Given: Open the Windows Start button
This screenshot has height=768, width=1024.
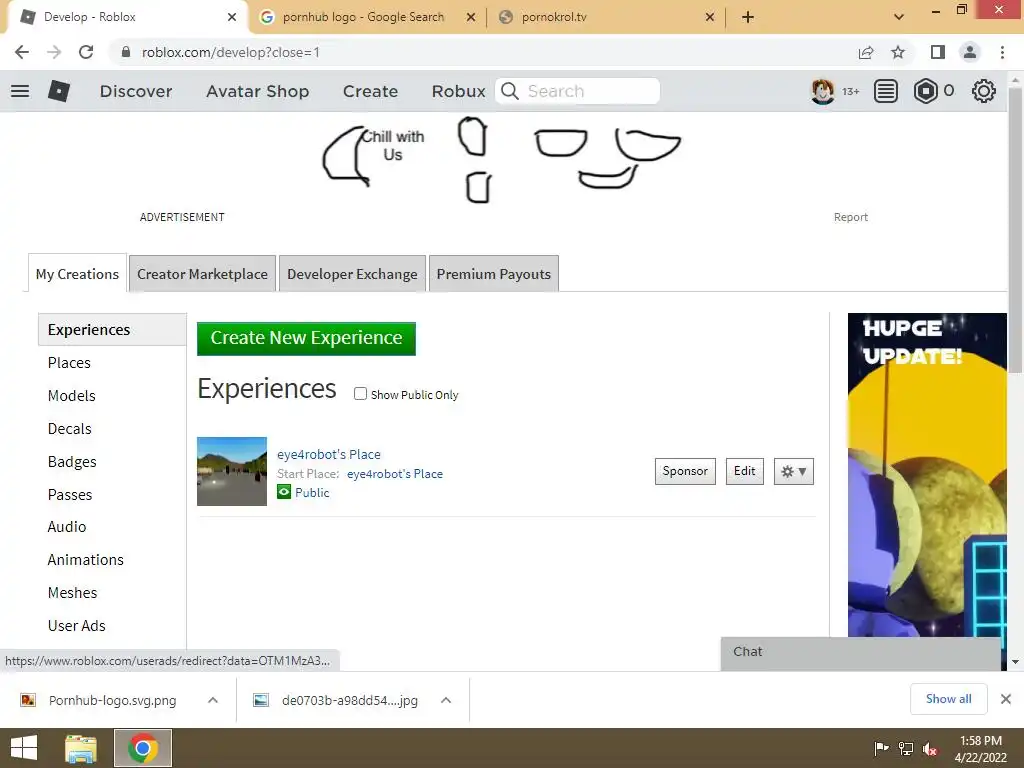Looking at the screenshot, I should click(24, 748).
